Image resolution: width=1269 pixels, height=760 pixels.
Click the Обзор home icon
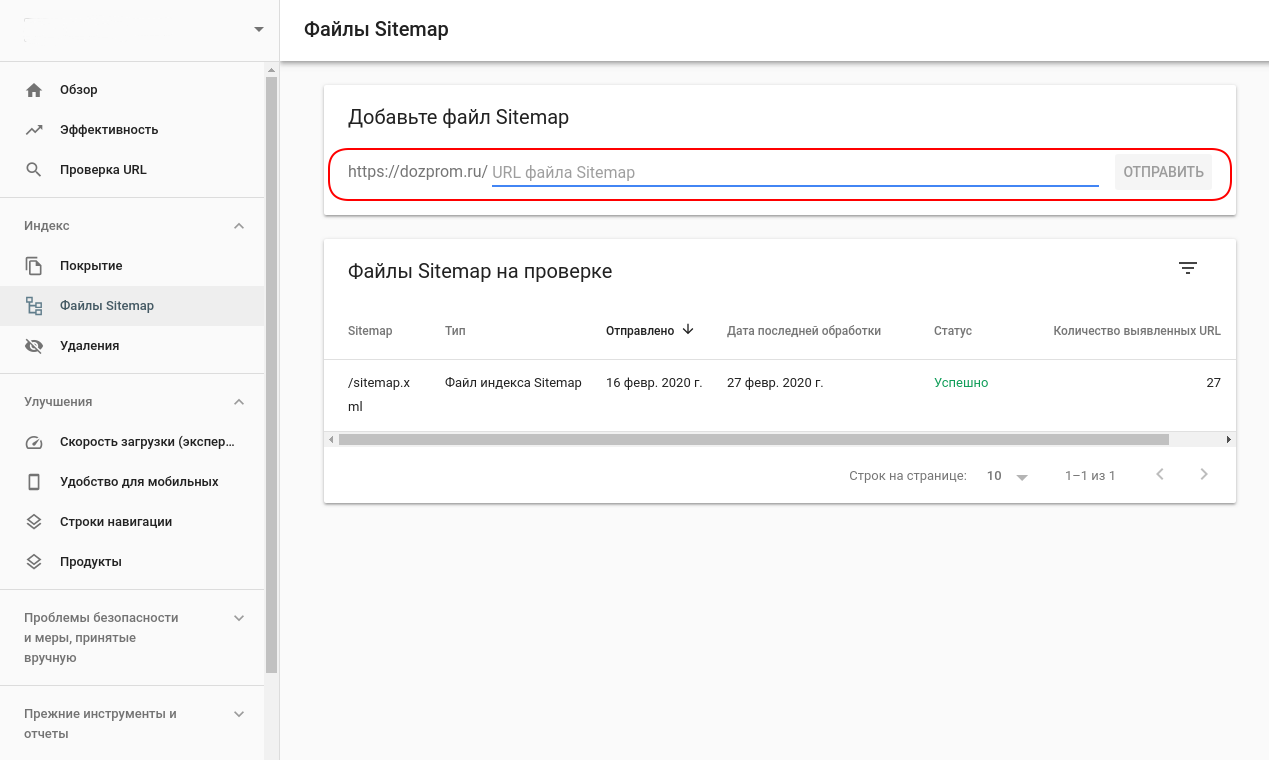click(34, 90)
